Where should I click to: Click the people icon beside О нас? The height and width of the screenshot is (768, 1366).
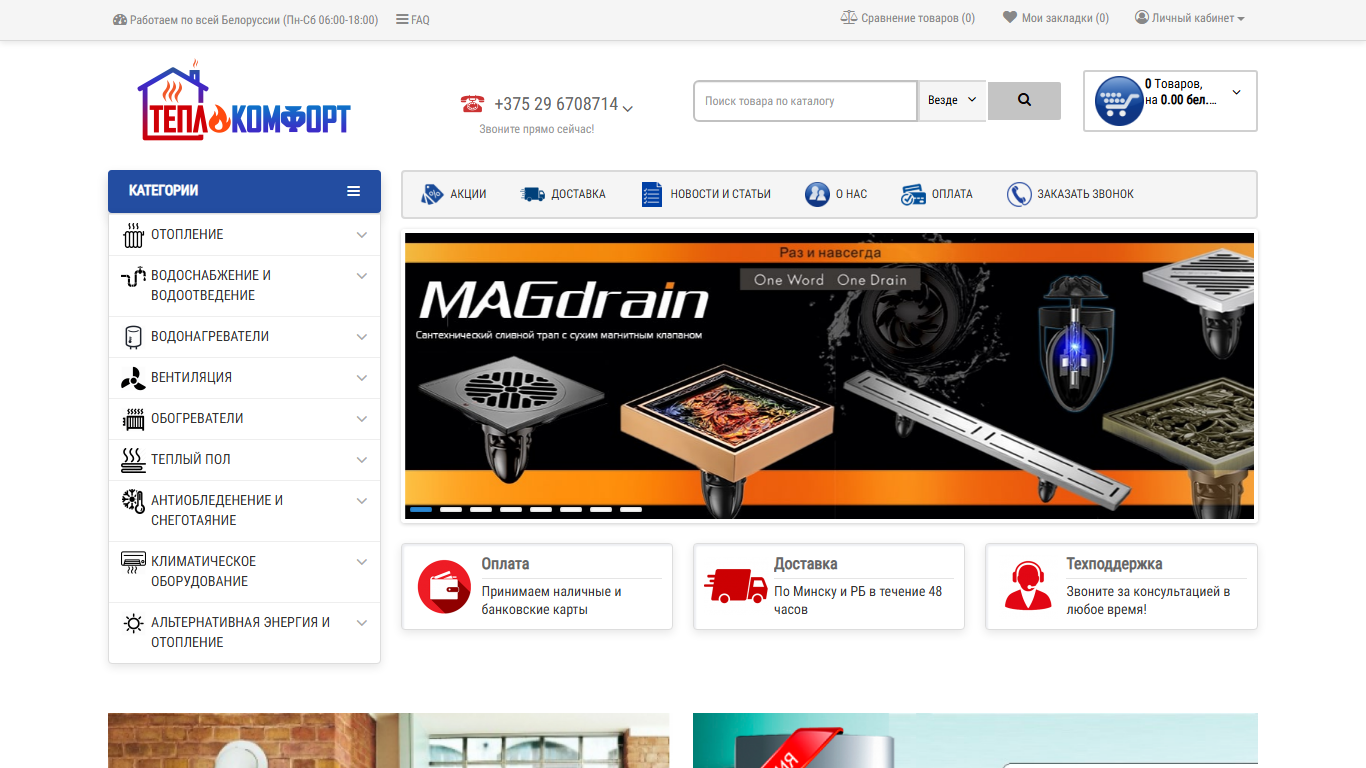click(x=817, y=194)
